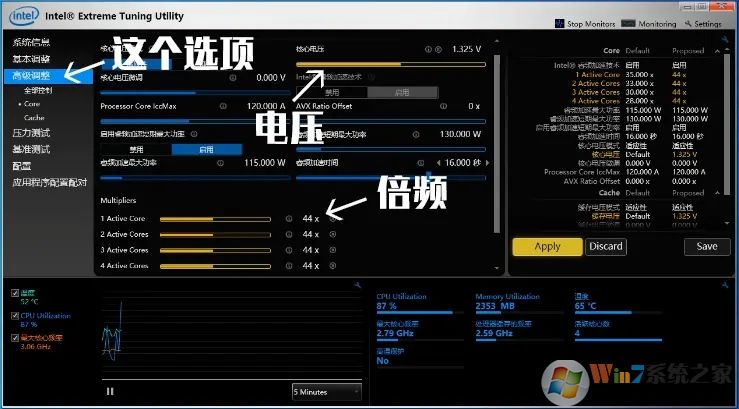Open info icon above the blue 禁用/启用 toggle
Screen dimensions: 739x409
click(x=194, y=134)
